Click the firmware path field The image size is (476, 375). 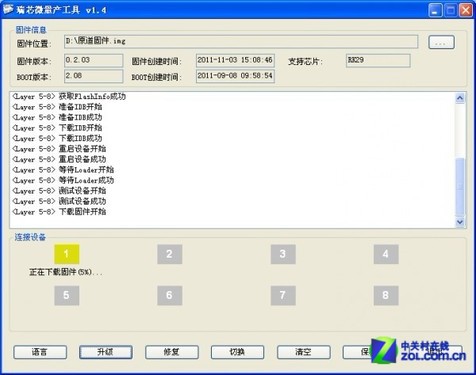pos(241,42)
